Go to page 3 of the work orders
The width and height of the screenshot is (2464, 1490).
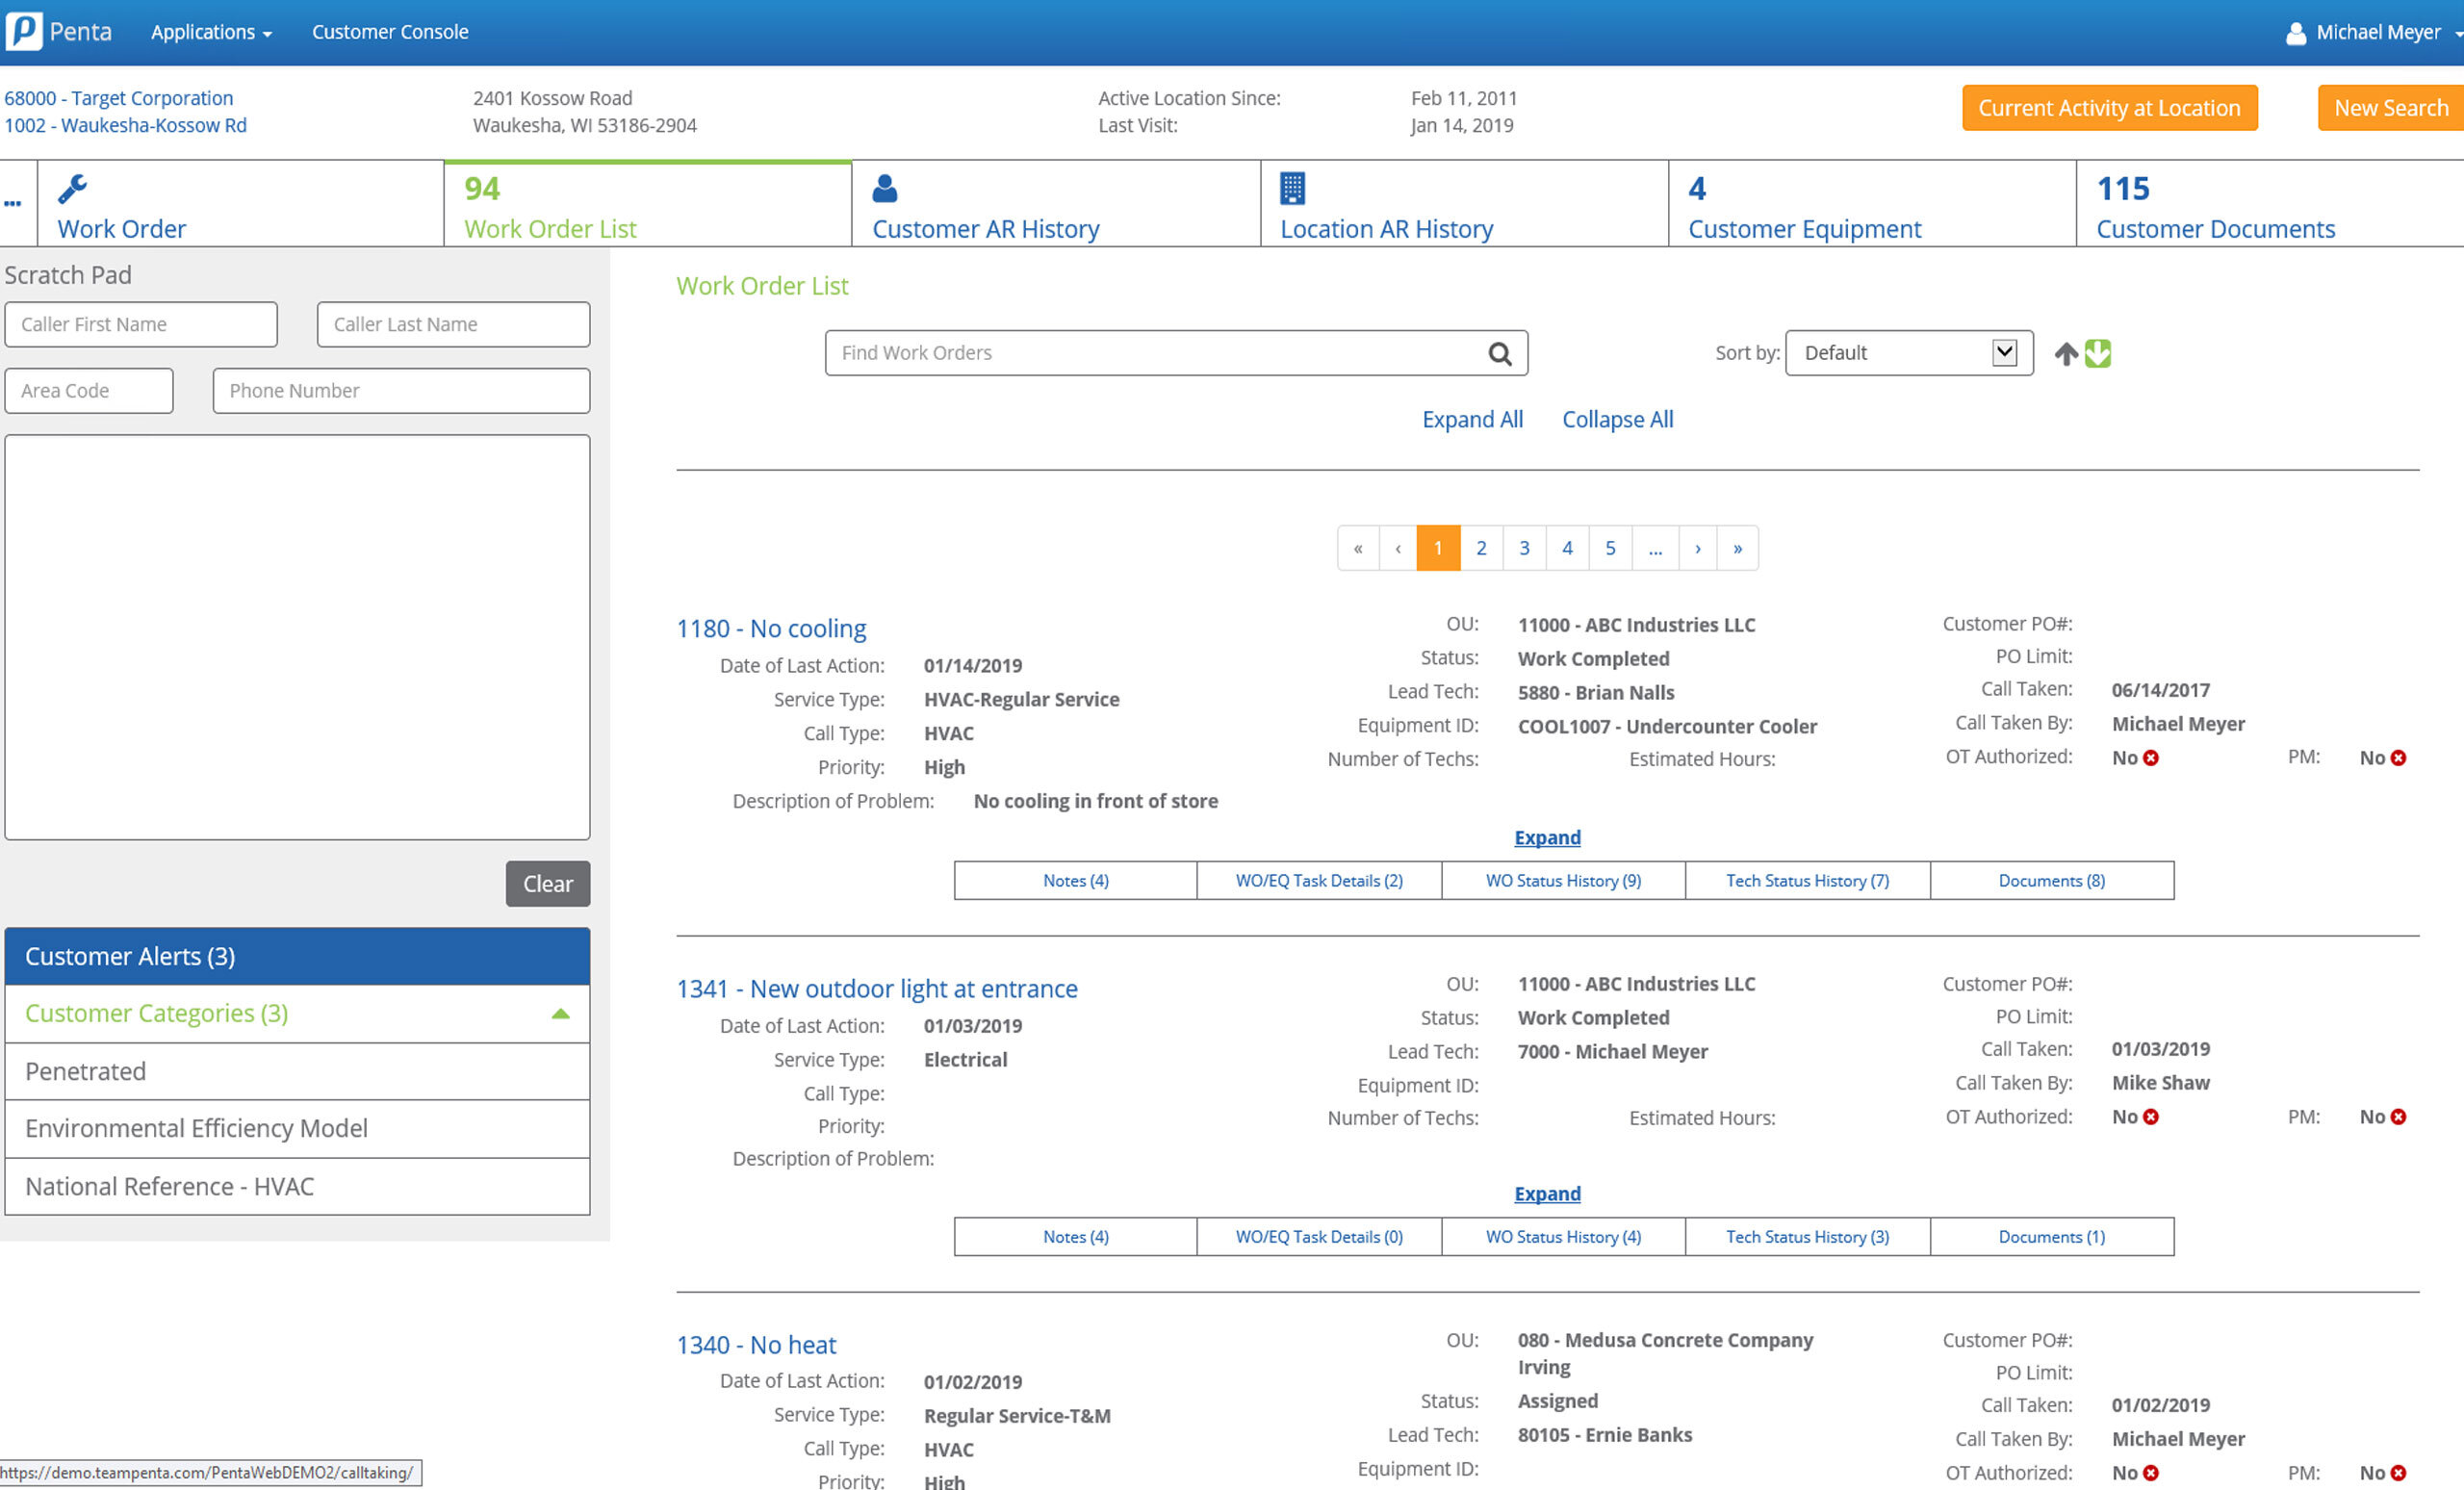(x=1524, y=548)
